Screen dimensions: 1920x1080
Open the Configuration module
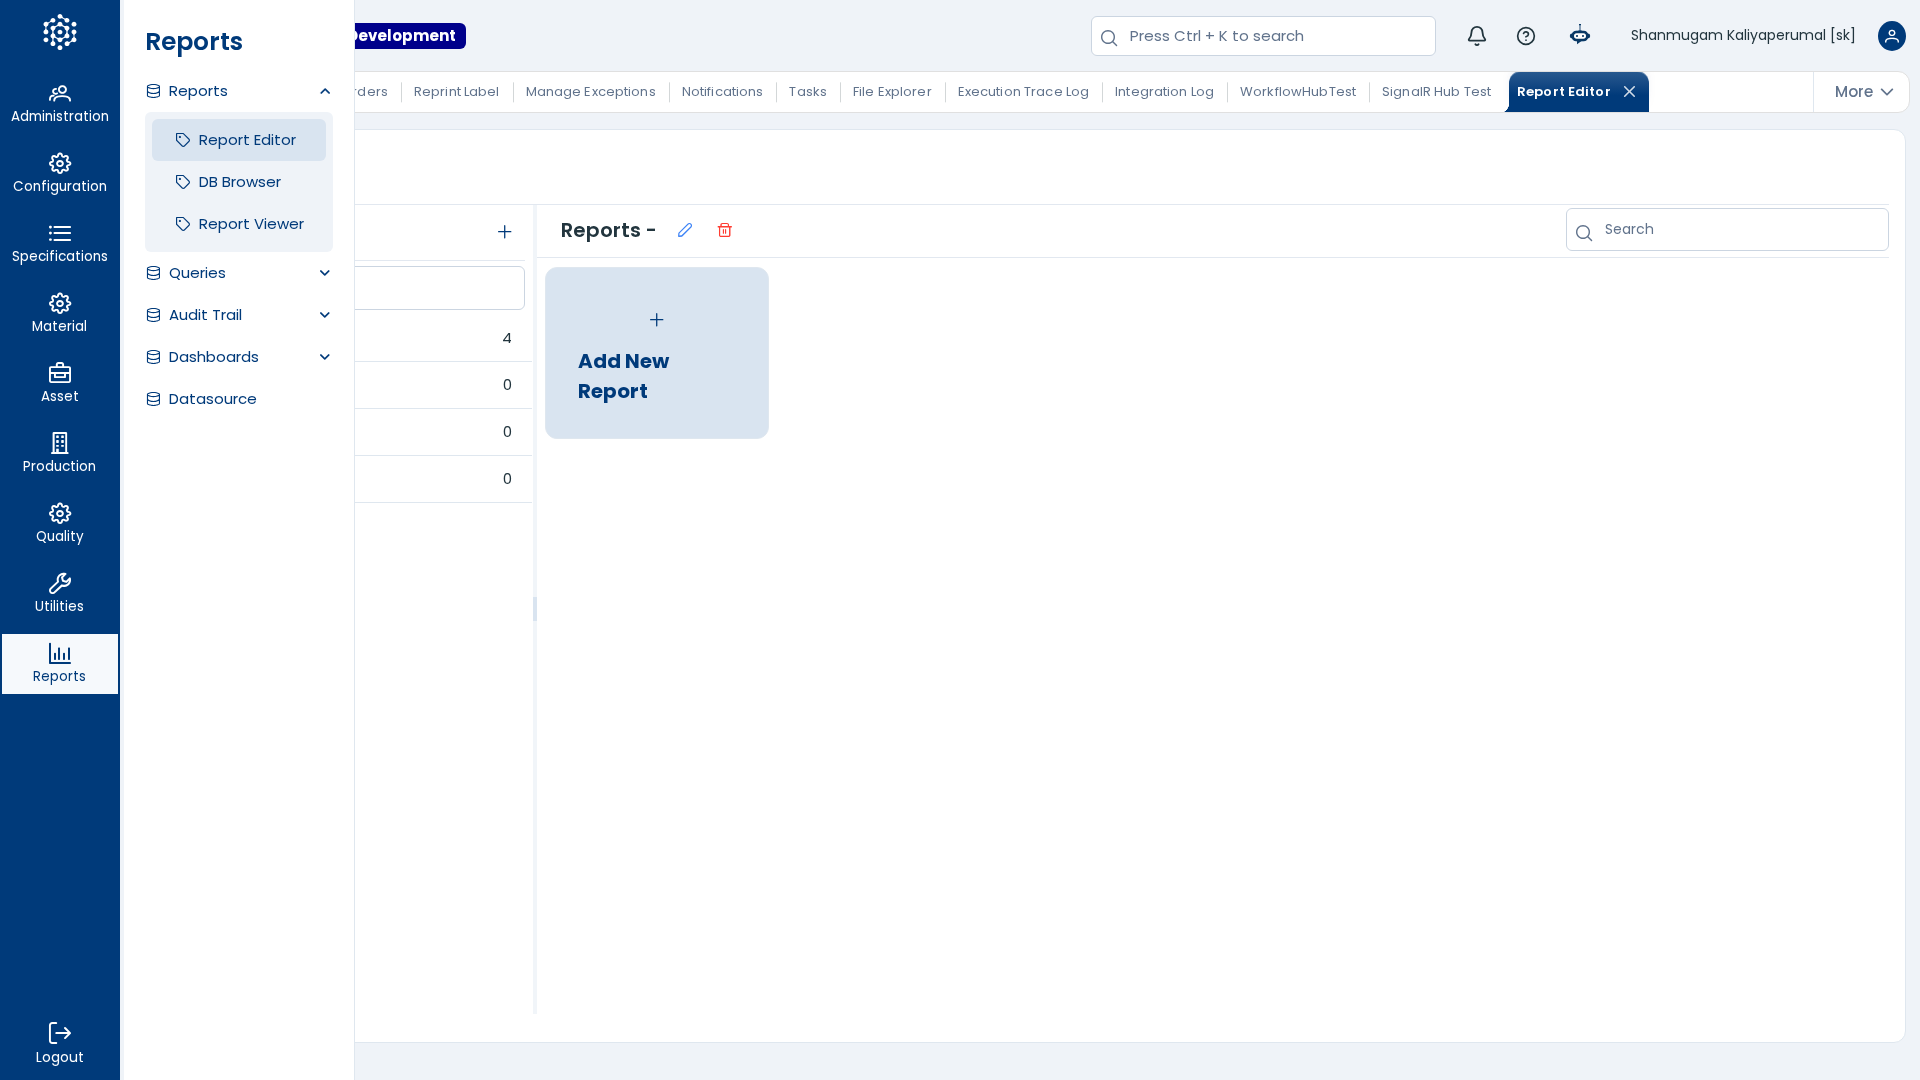pyautogui.click(x=60, y=174)
